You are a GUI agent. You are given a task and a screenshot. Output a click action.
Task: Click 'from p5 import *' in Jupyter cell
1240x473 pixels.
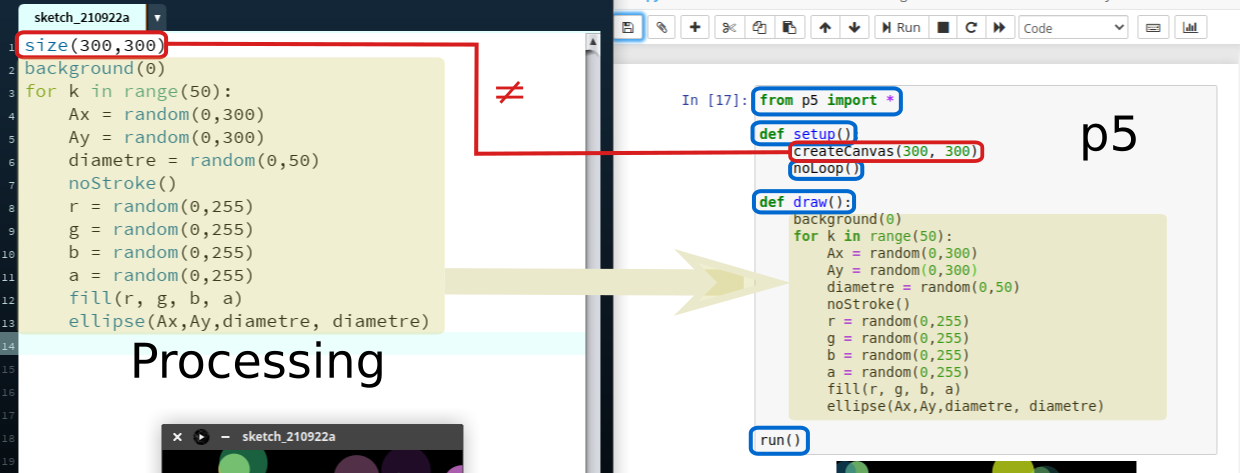828,100
